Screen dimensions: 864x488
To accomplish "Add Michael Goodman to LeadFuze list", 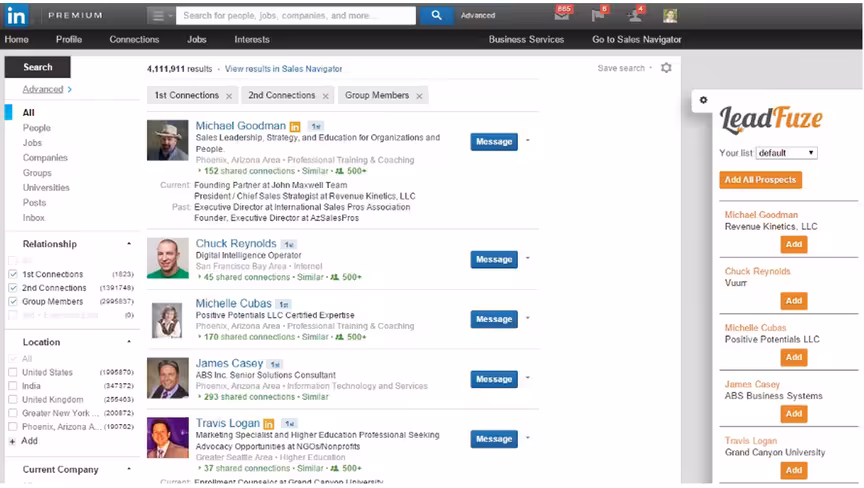I will pyautogui.click(x=793, y=245).
